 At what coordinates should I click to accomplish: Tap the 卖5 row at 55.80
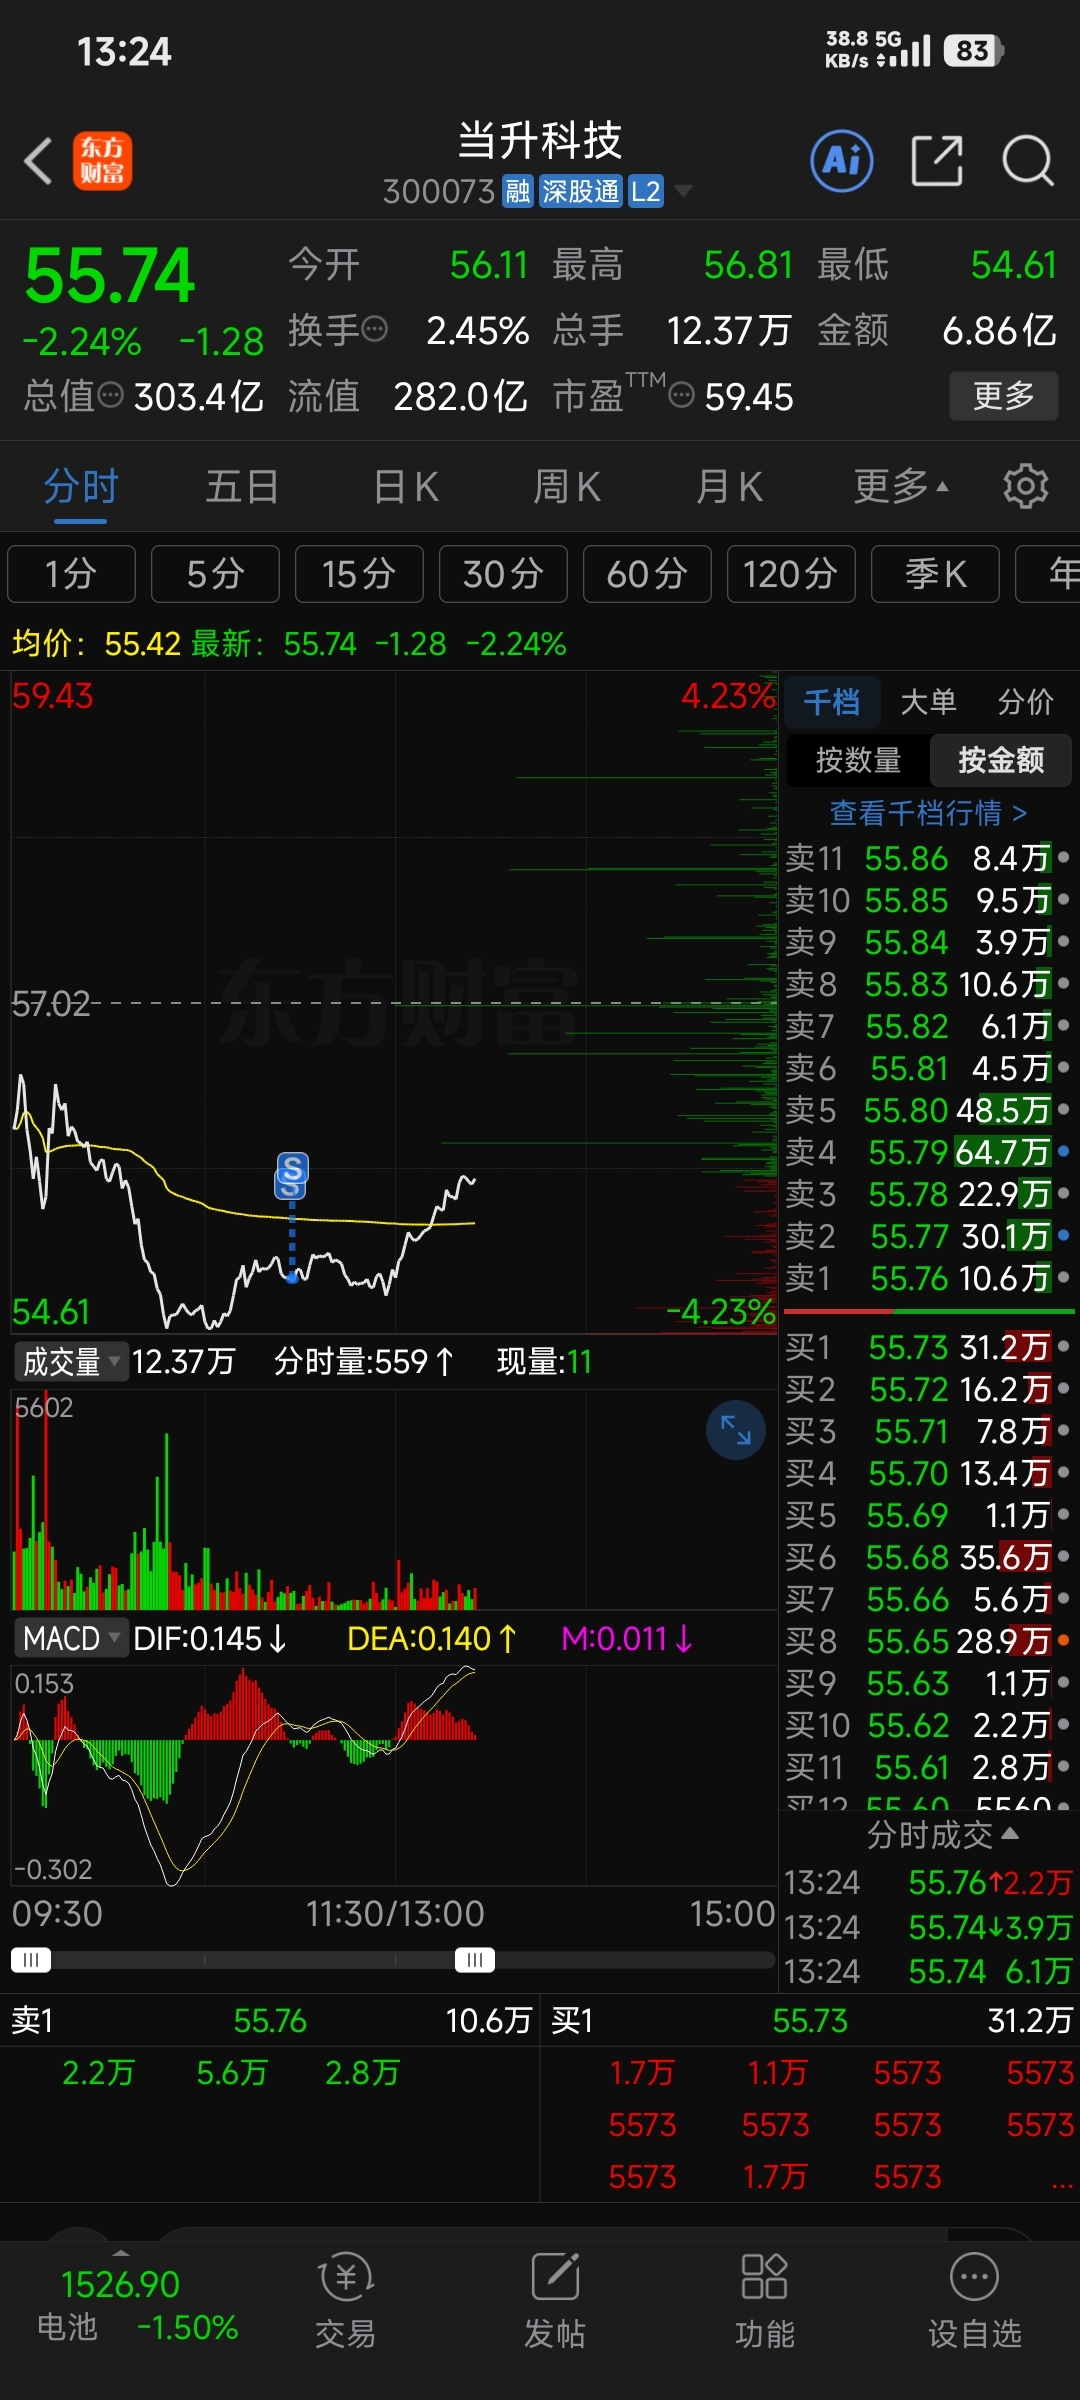927,1110
